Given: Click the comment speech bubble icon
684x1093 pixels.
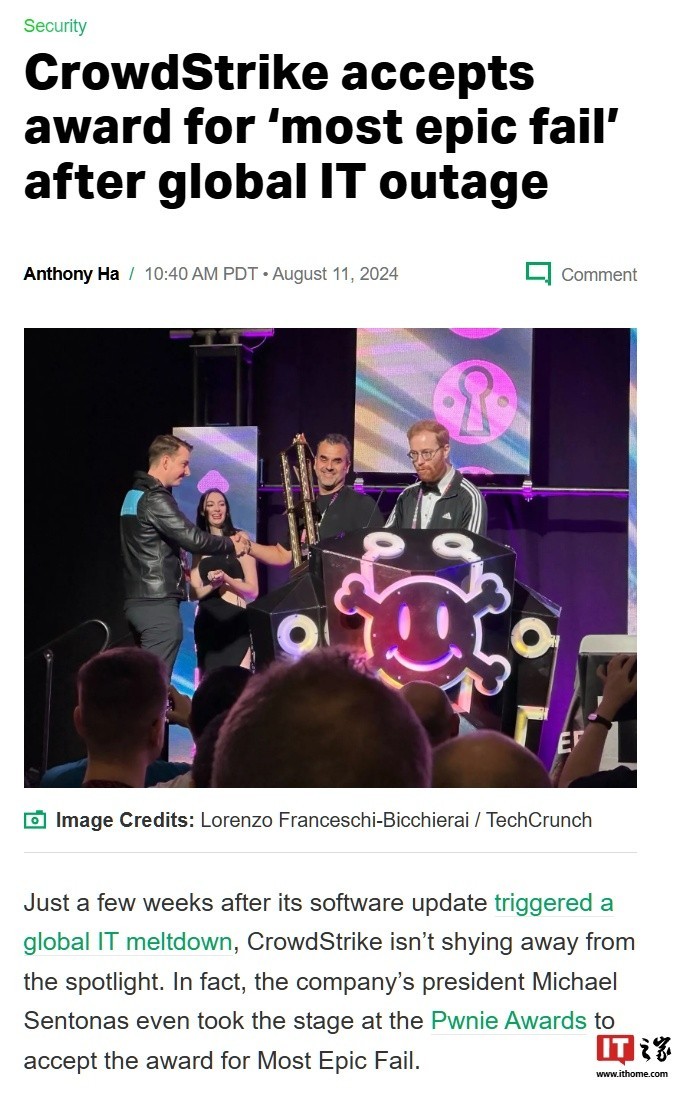Looking at the screenshot, I should 538,274.
